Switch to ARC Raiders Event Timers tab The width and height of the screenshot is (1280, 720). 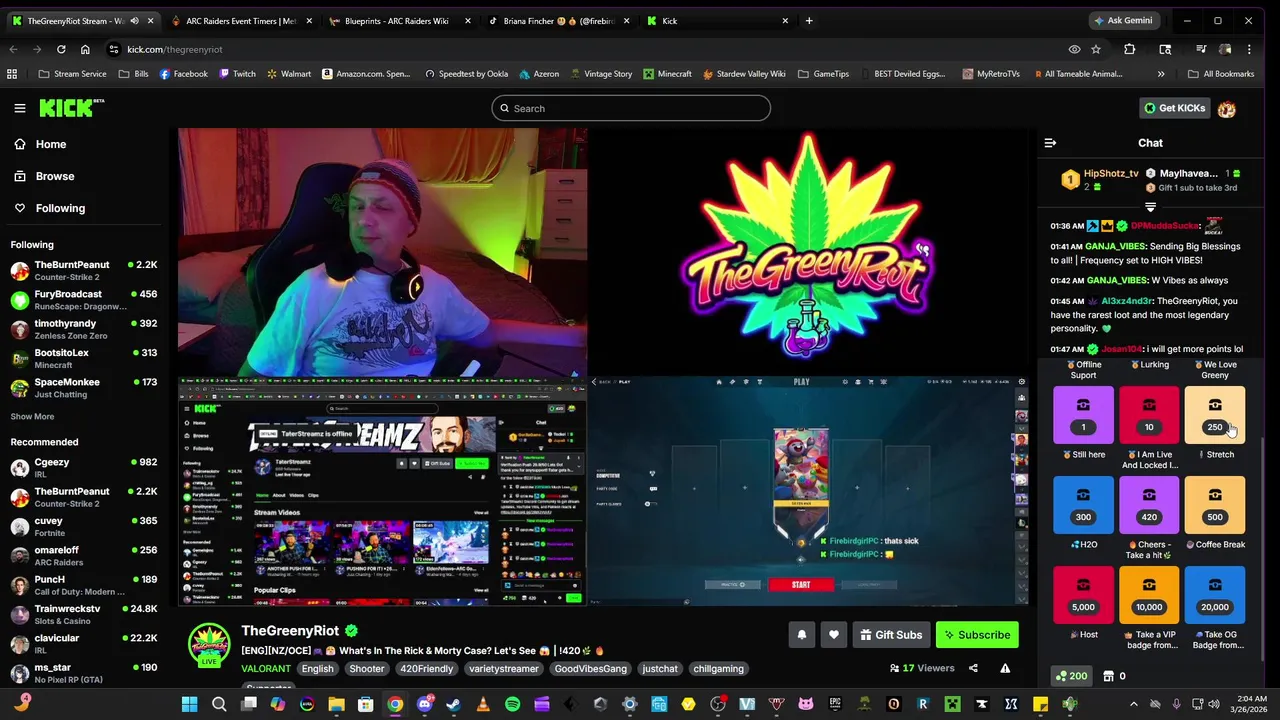click(240, 20)
